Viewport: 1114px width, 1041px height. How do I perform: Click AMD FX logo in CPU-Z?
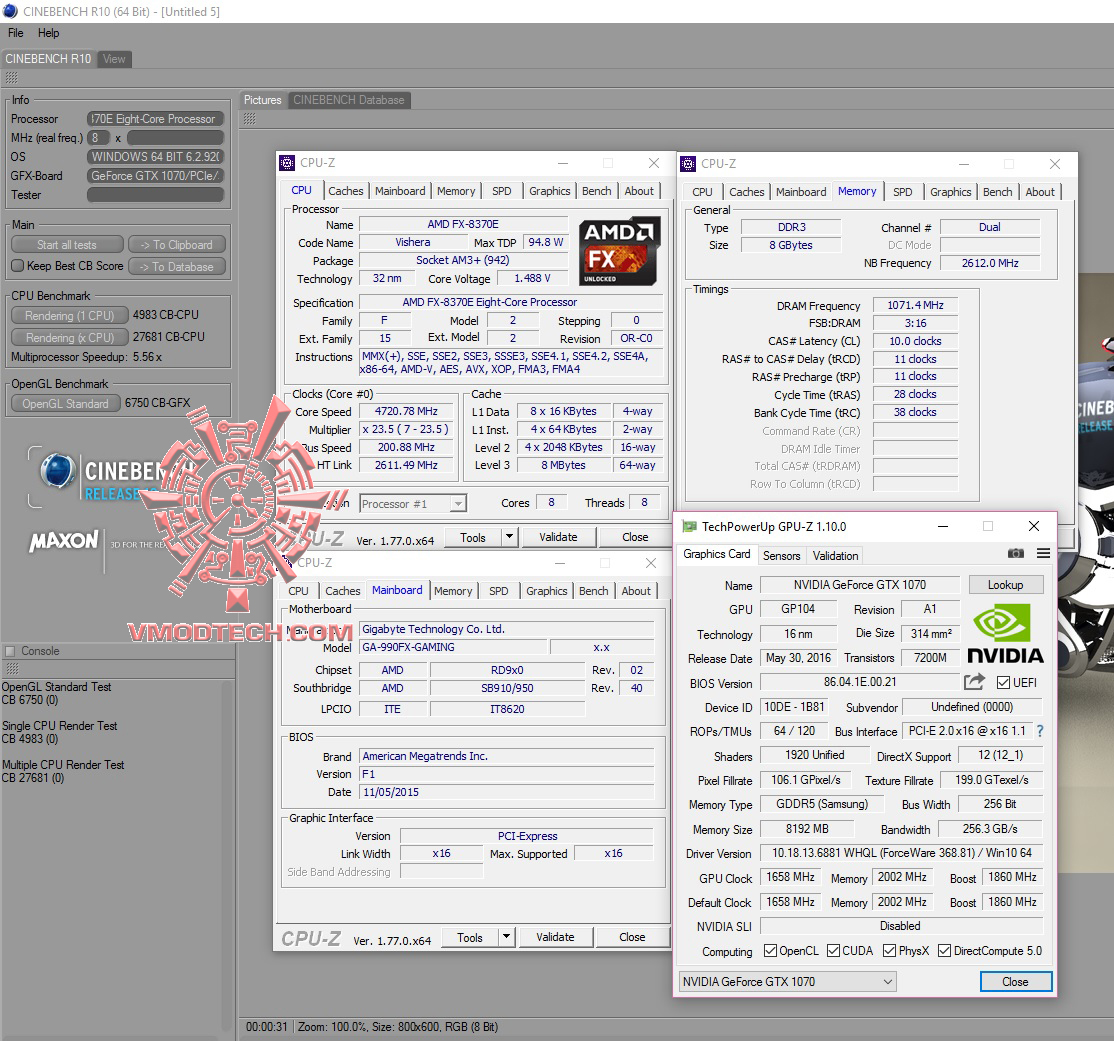point(620,251)
